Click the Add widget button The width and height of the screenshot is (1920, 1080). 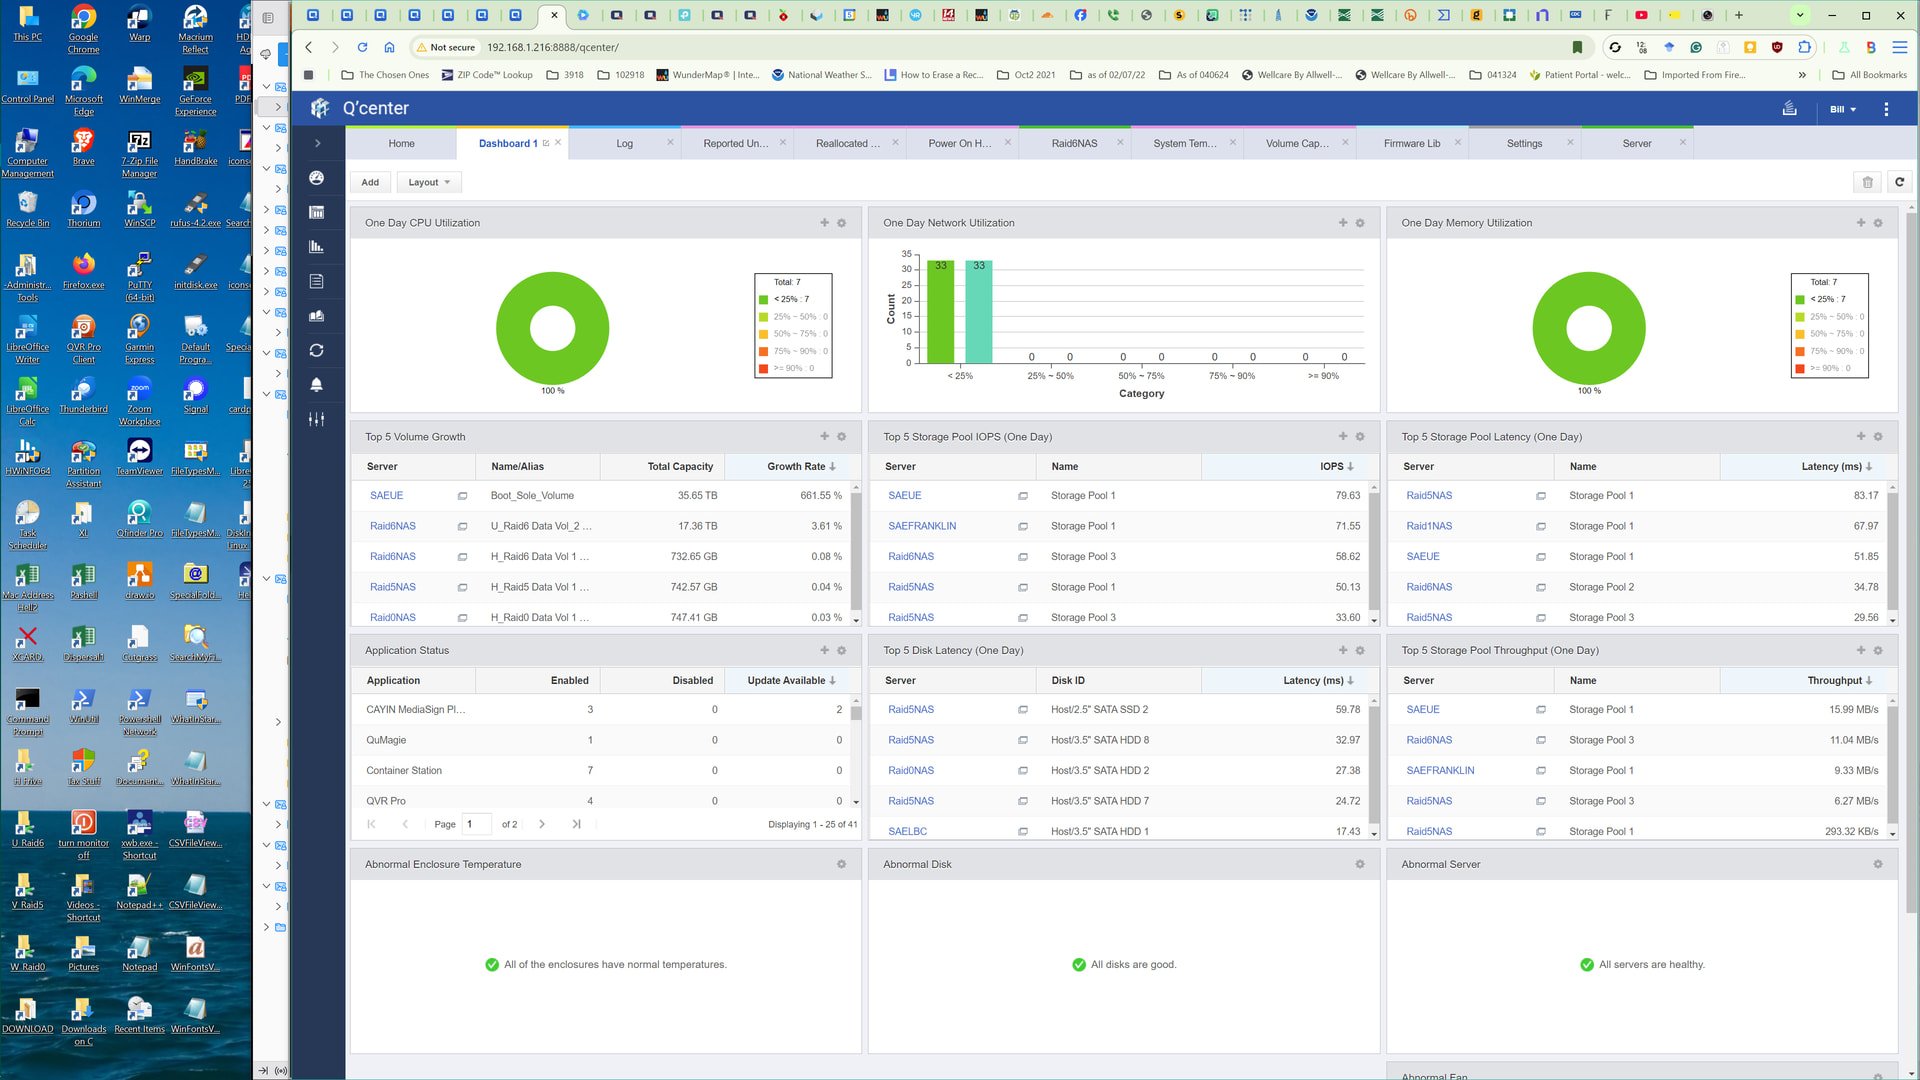(x=370, y=182)
